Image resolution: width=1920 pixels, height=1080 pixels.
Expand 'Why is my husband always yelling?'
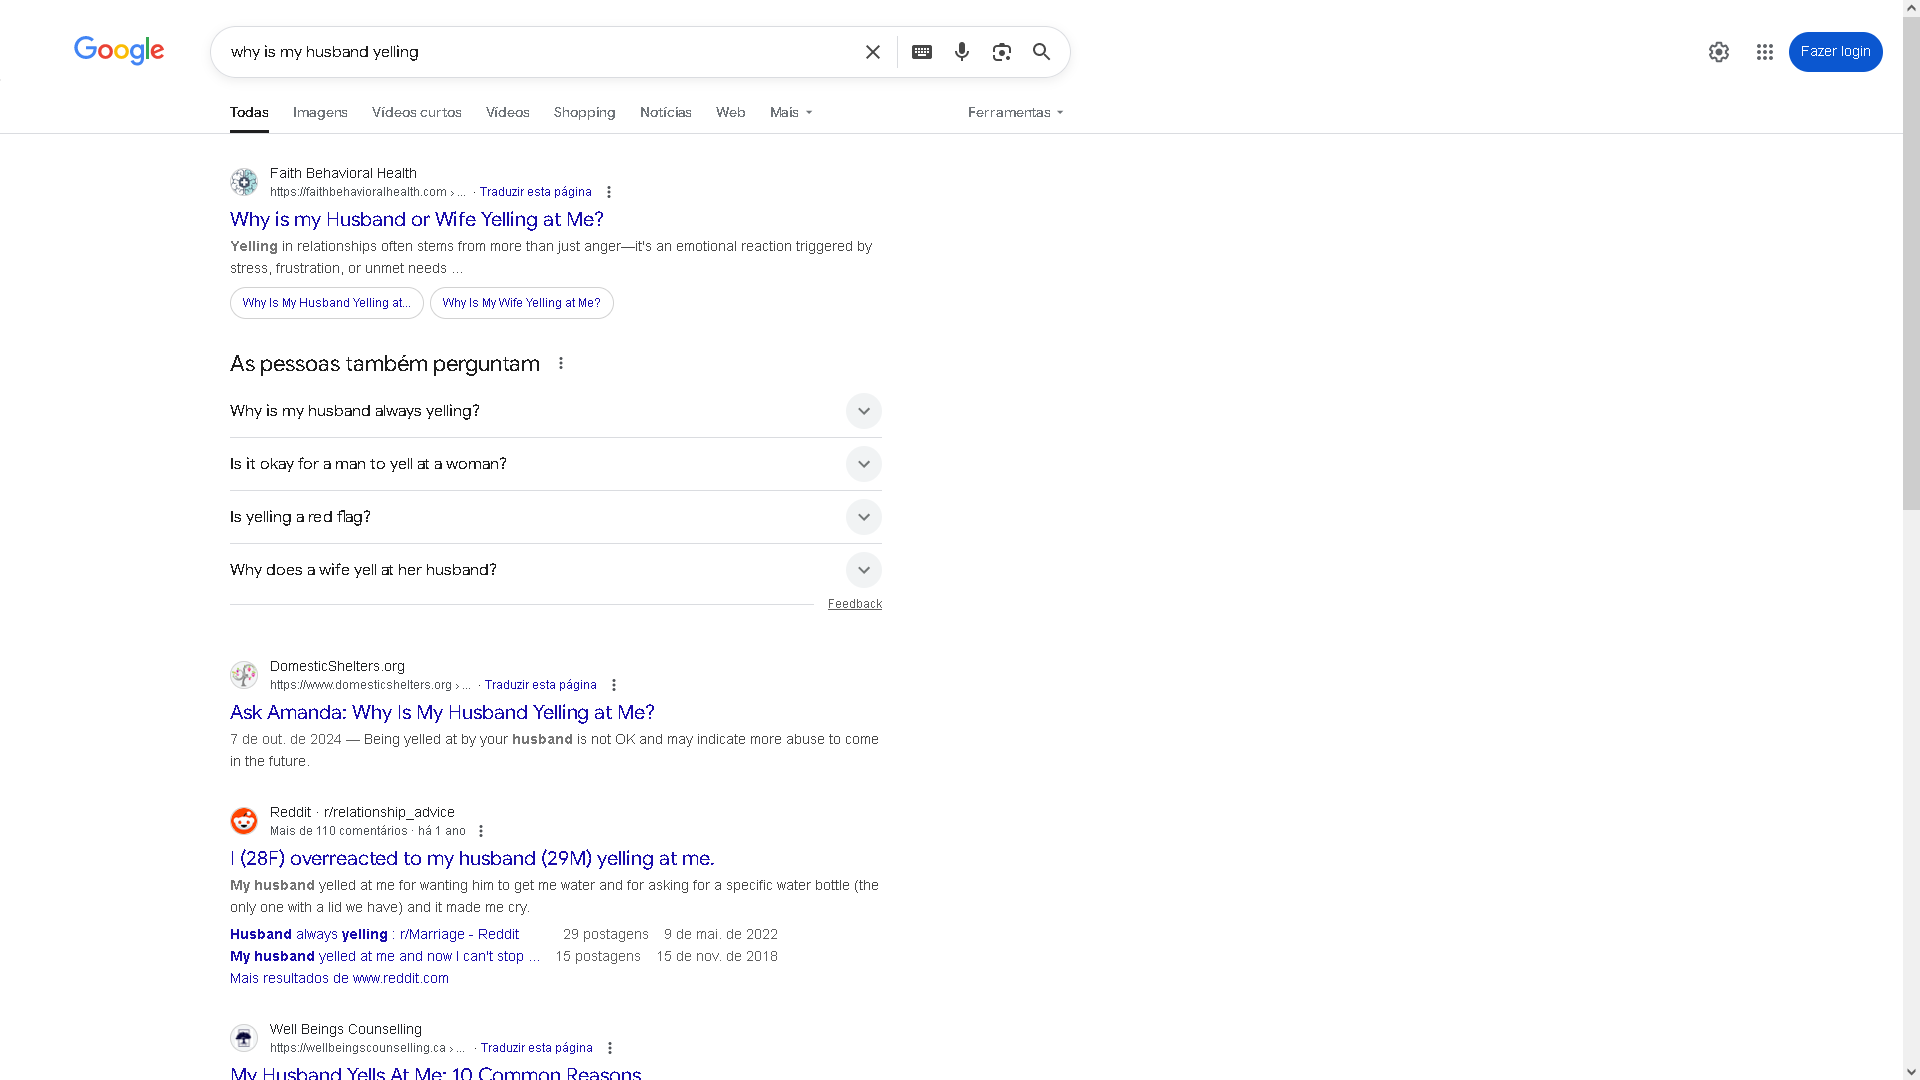(556, 411)
